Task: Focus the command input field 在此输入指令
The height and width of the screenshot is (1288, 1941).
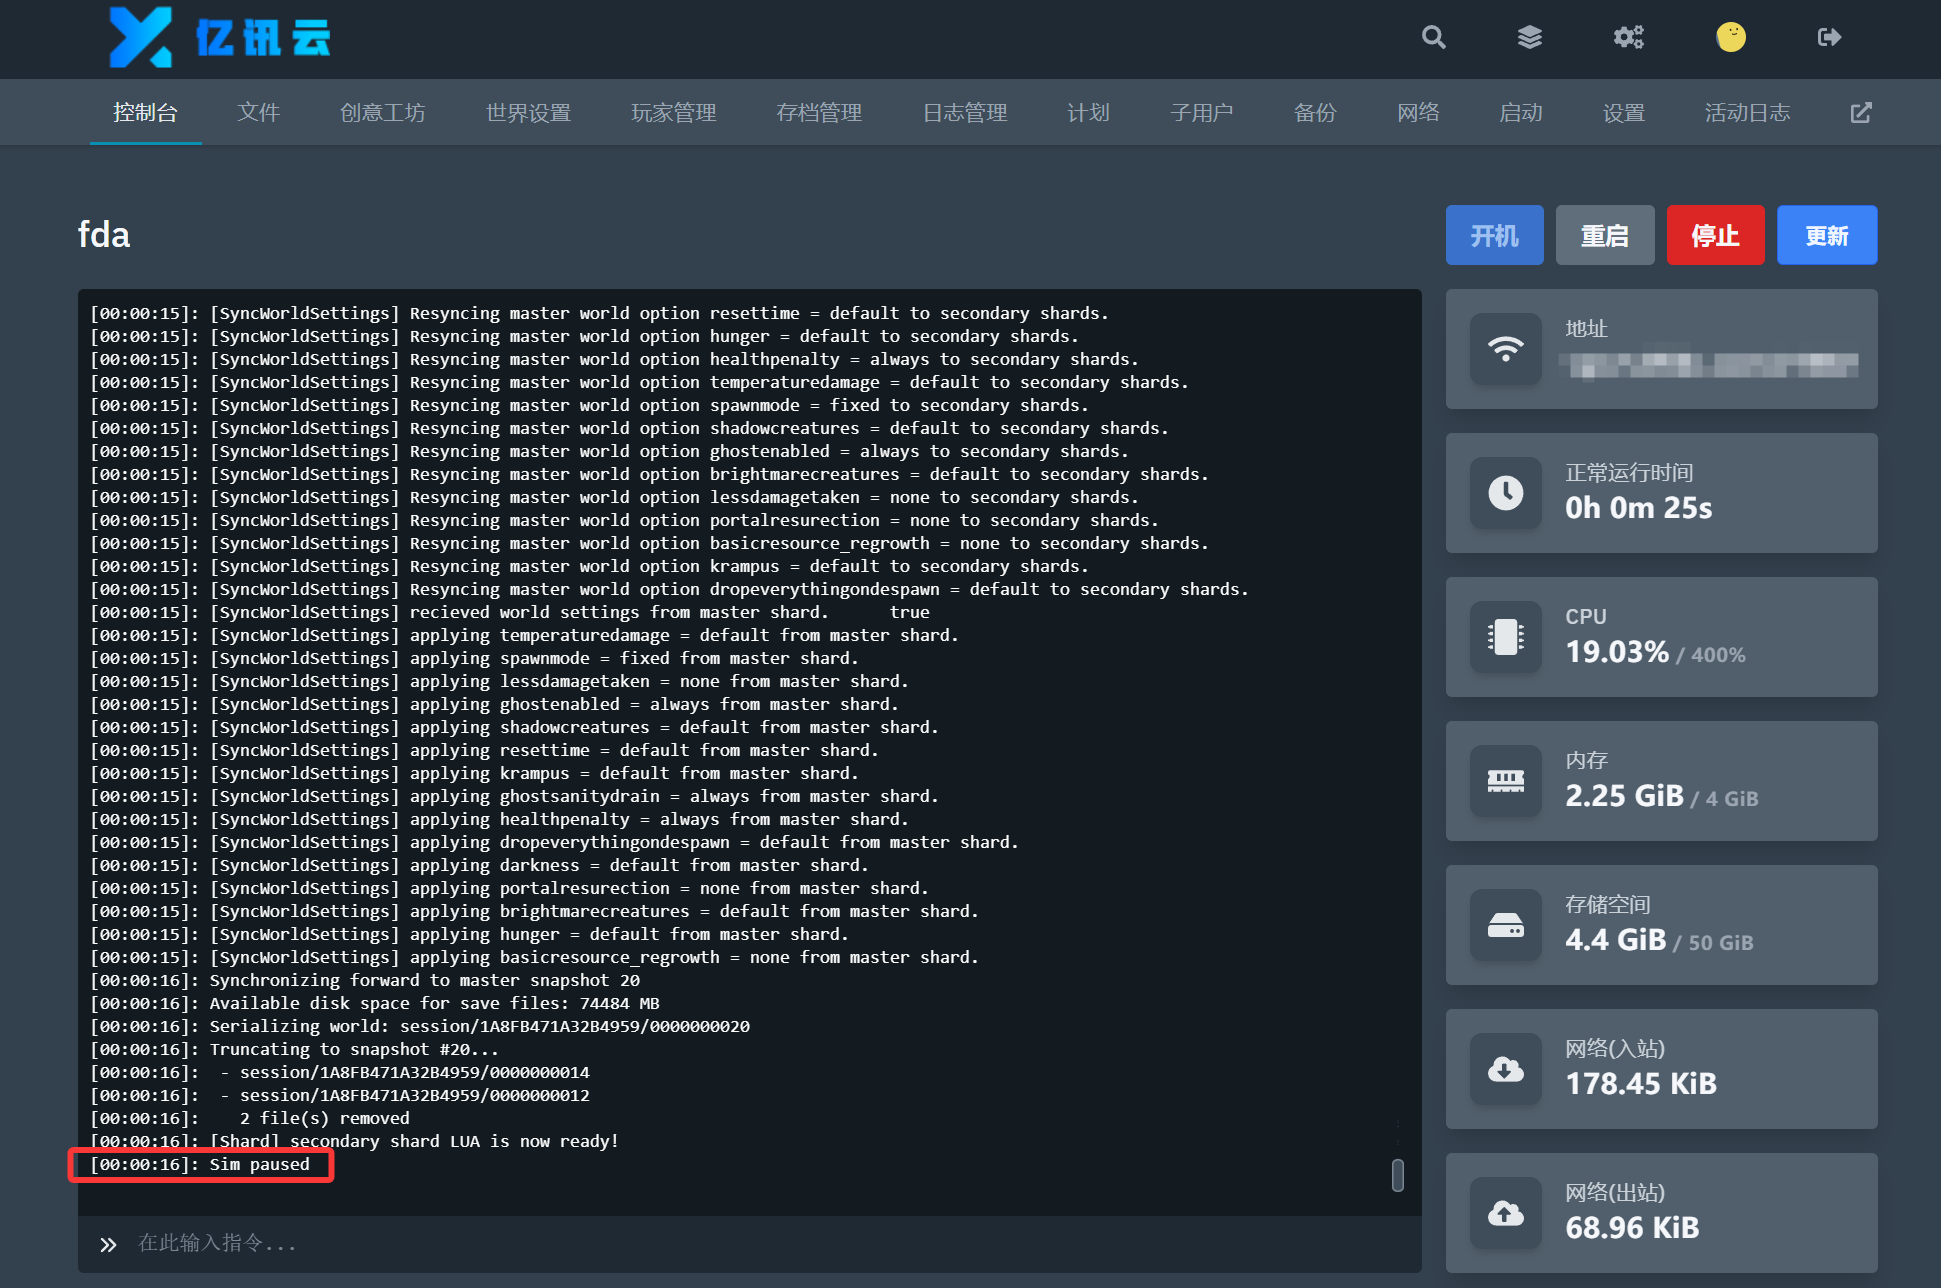Action: [750, 1244]
